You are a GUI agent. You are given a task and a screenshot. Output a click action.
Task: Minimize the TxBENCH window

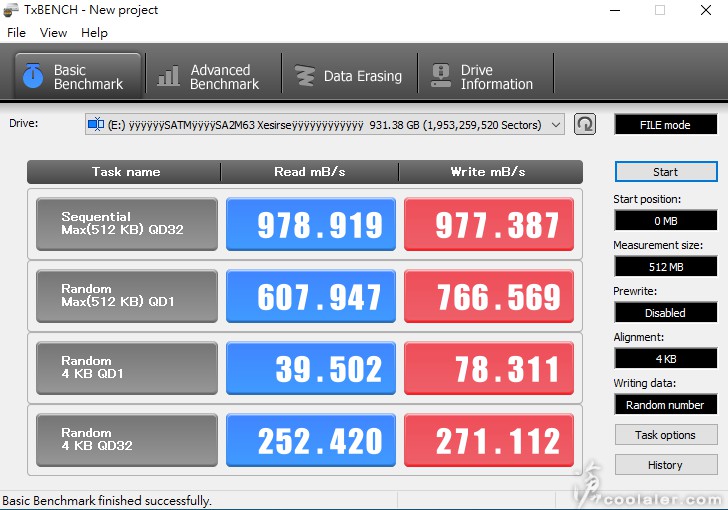615,10
